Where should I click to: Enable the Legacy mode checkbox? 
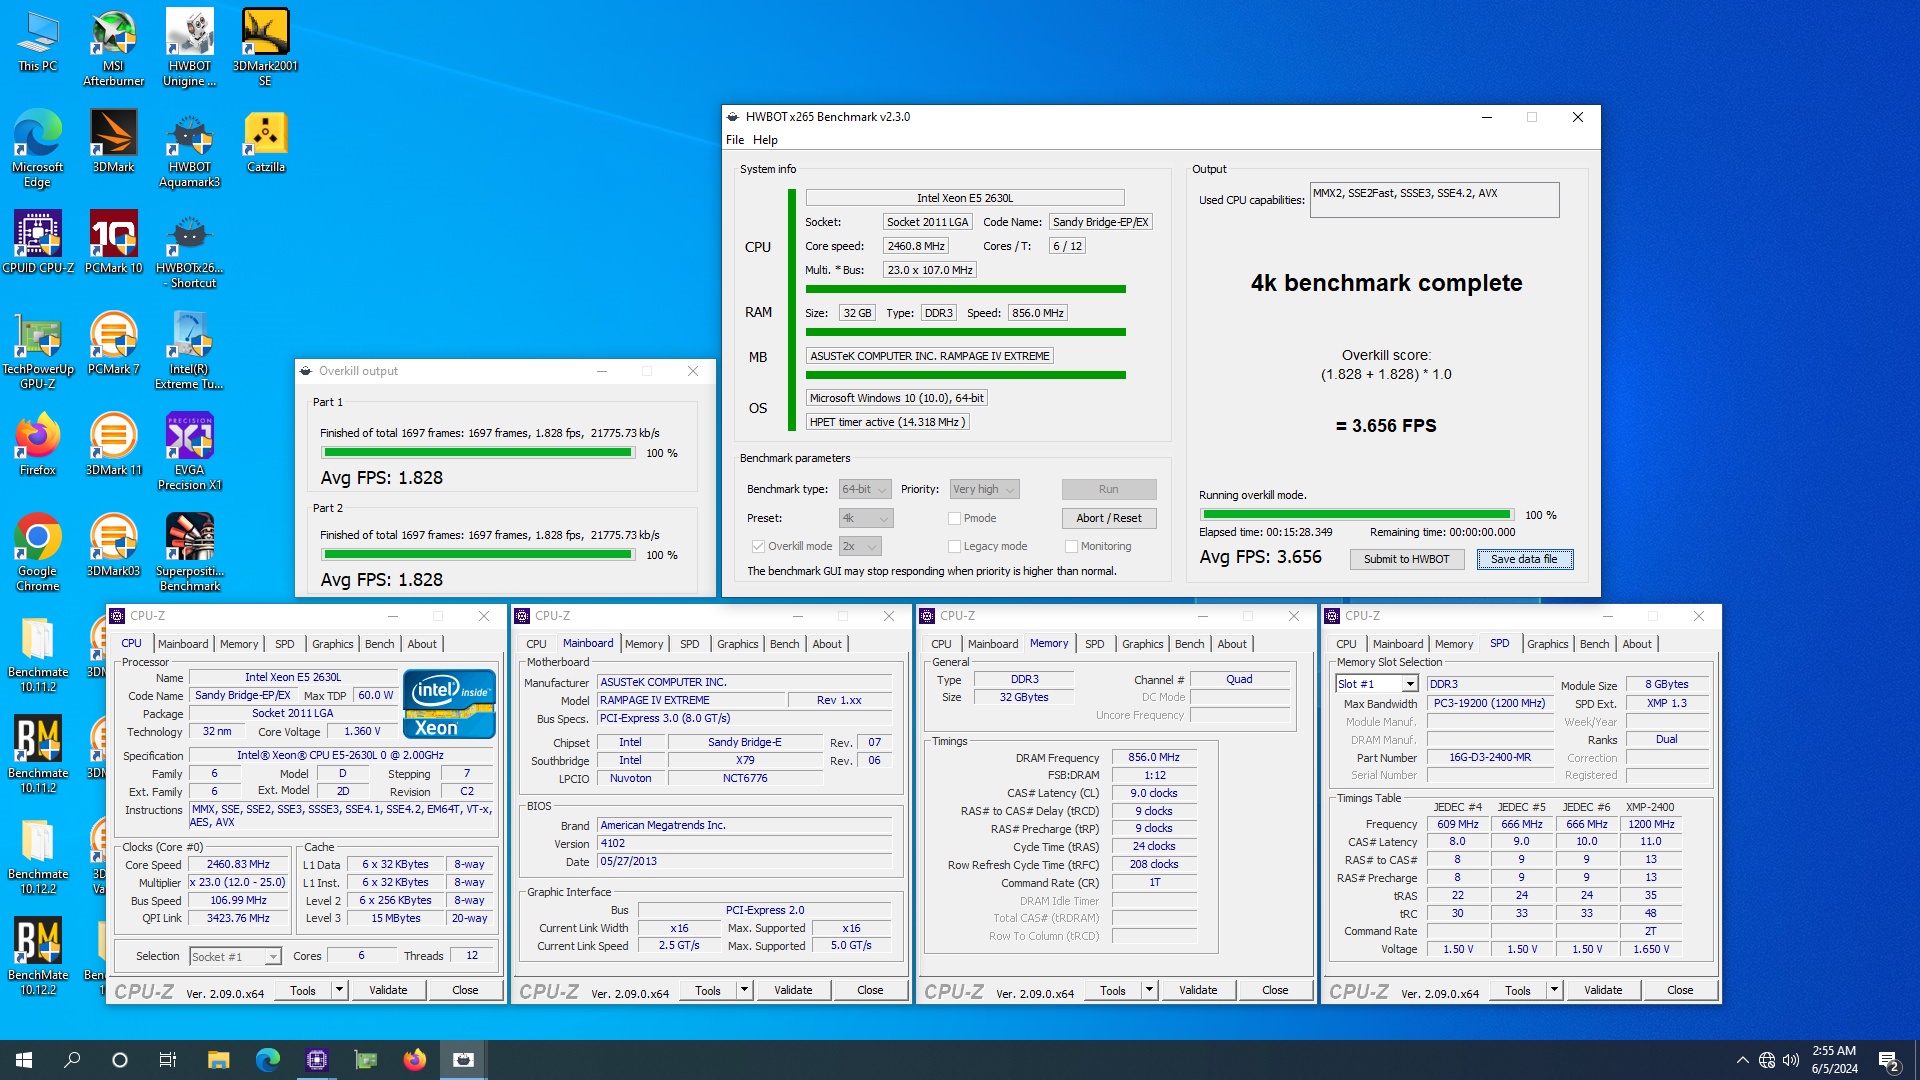(954, 547)
